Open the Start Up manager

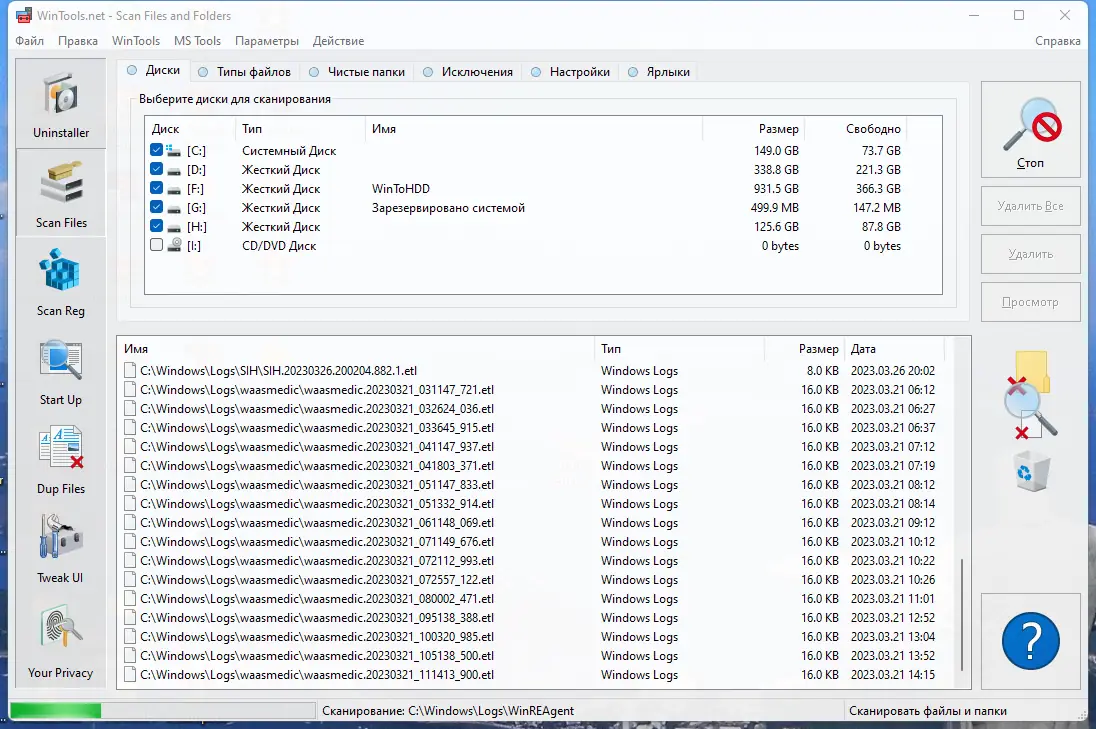[61, 370]
